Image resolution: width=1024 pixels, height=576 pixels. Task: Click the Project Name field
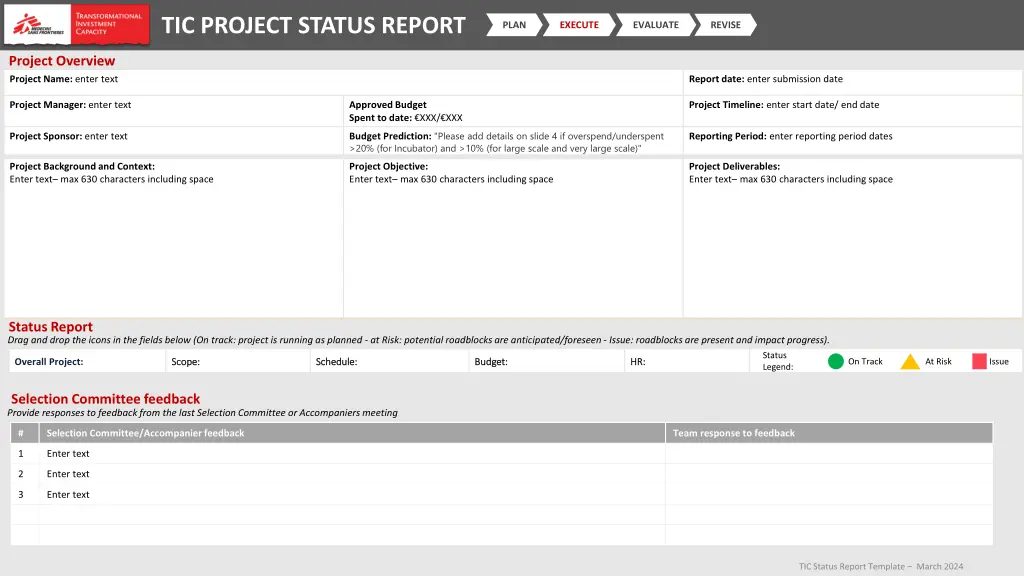[x=343, y=80]
